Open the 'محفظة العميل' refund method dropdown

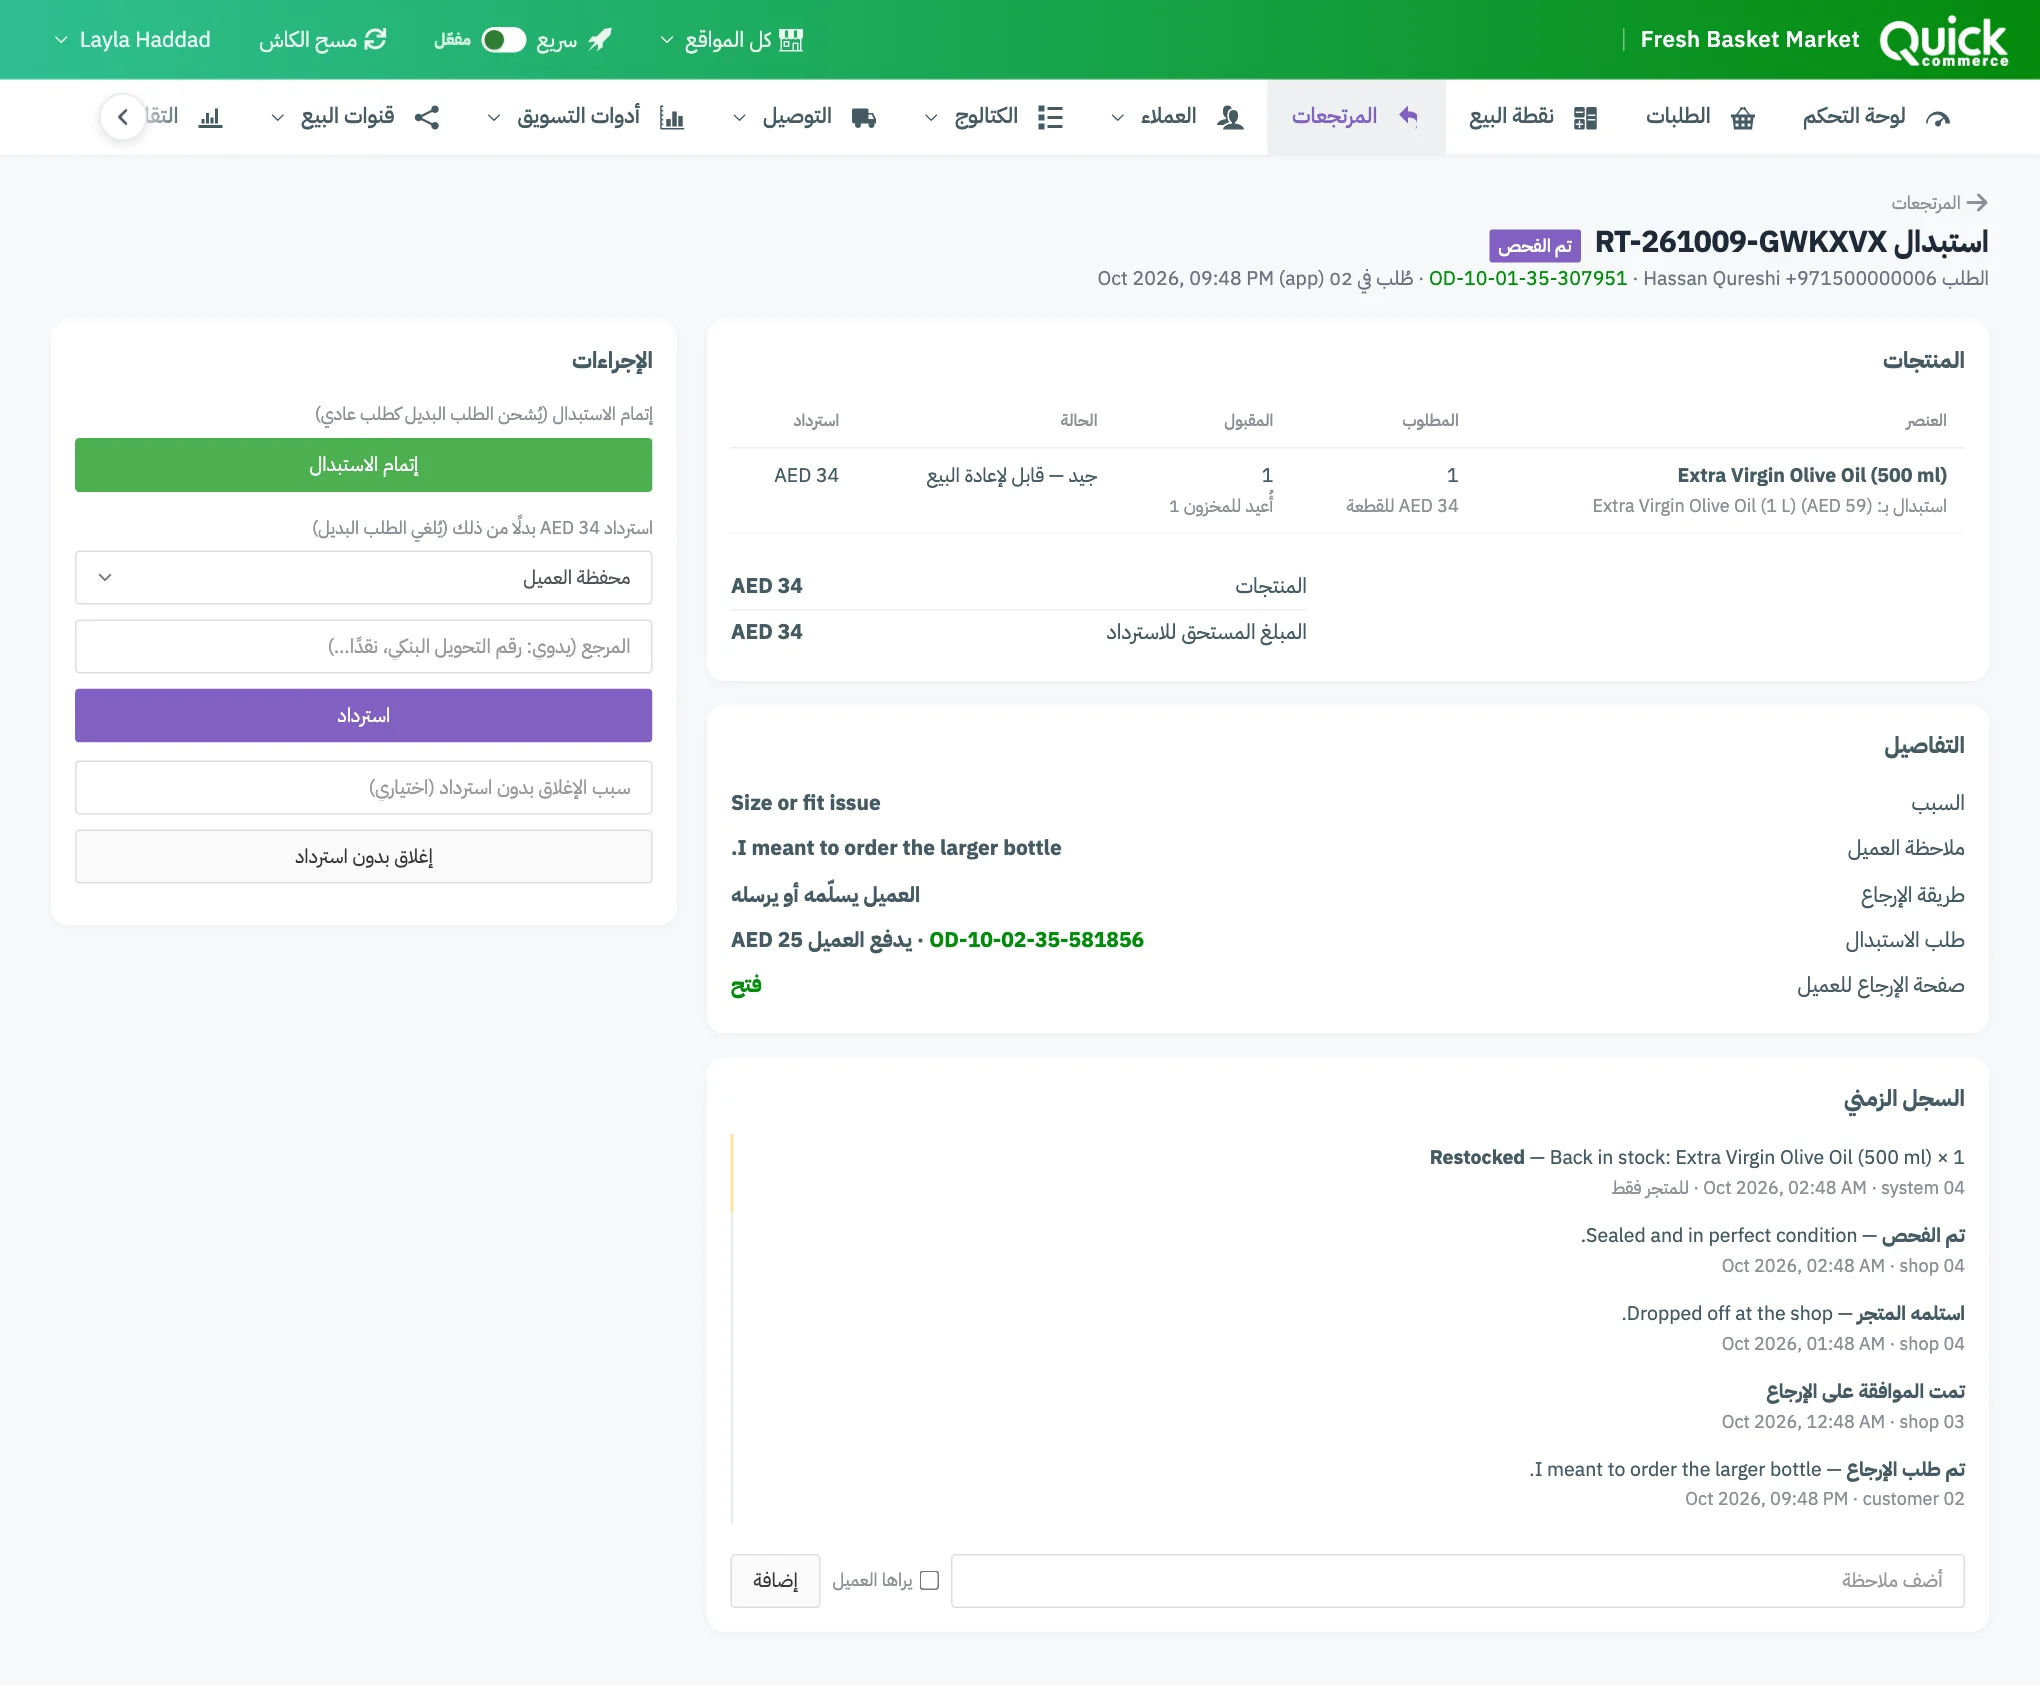pos(363,578)
